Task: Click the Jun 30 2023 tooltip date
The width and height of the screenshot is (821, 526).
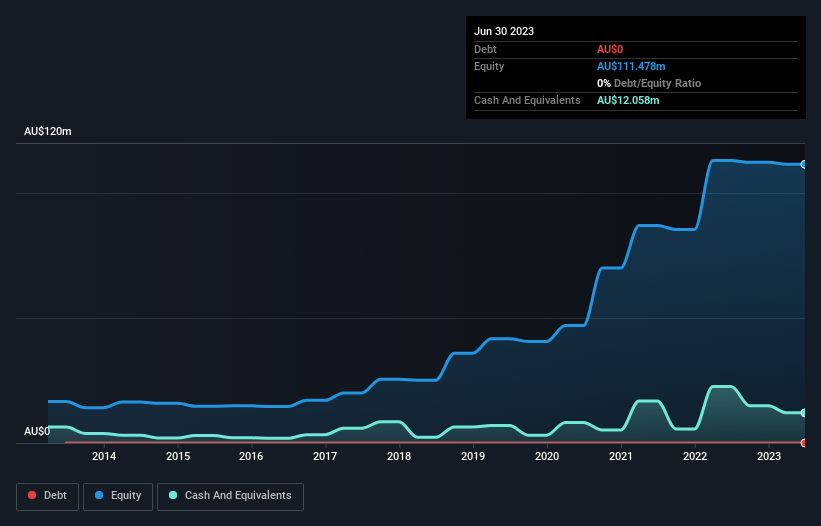Action: [x=504, y=31]
